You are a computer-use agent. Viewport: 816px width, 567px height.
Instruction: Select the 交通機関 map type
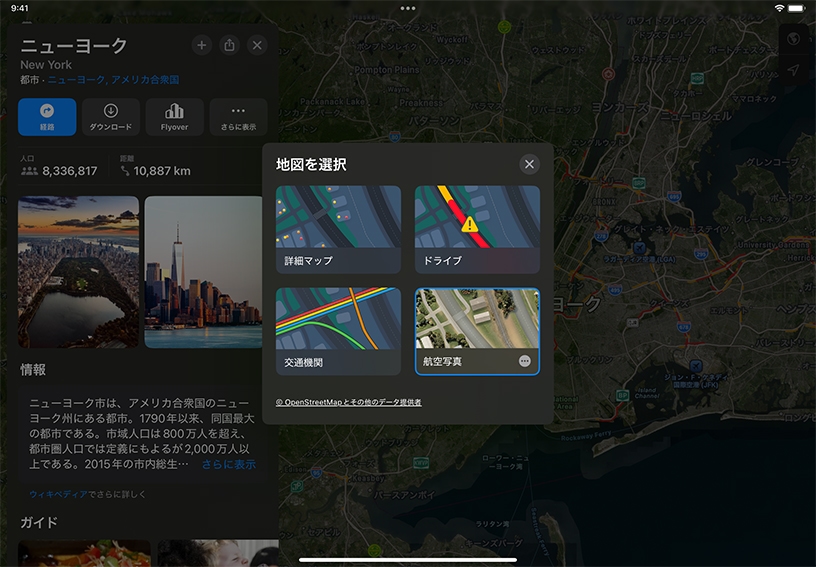click(338, 331)
